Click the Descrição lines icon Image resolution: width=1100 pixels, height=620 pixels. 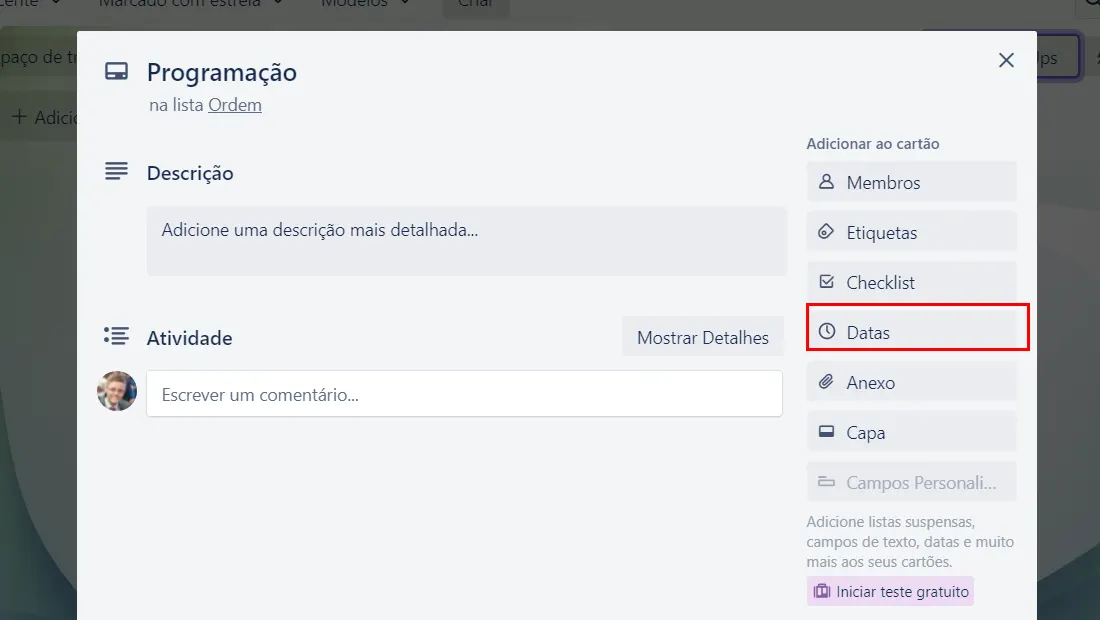tap(116, 170)
